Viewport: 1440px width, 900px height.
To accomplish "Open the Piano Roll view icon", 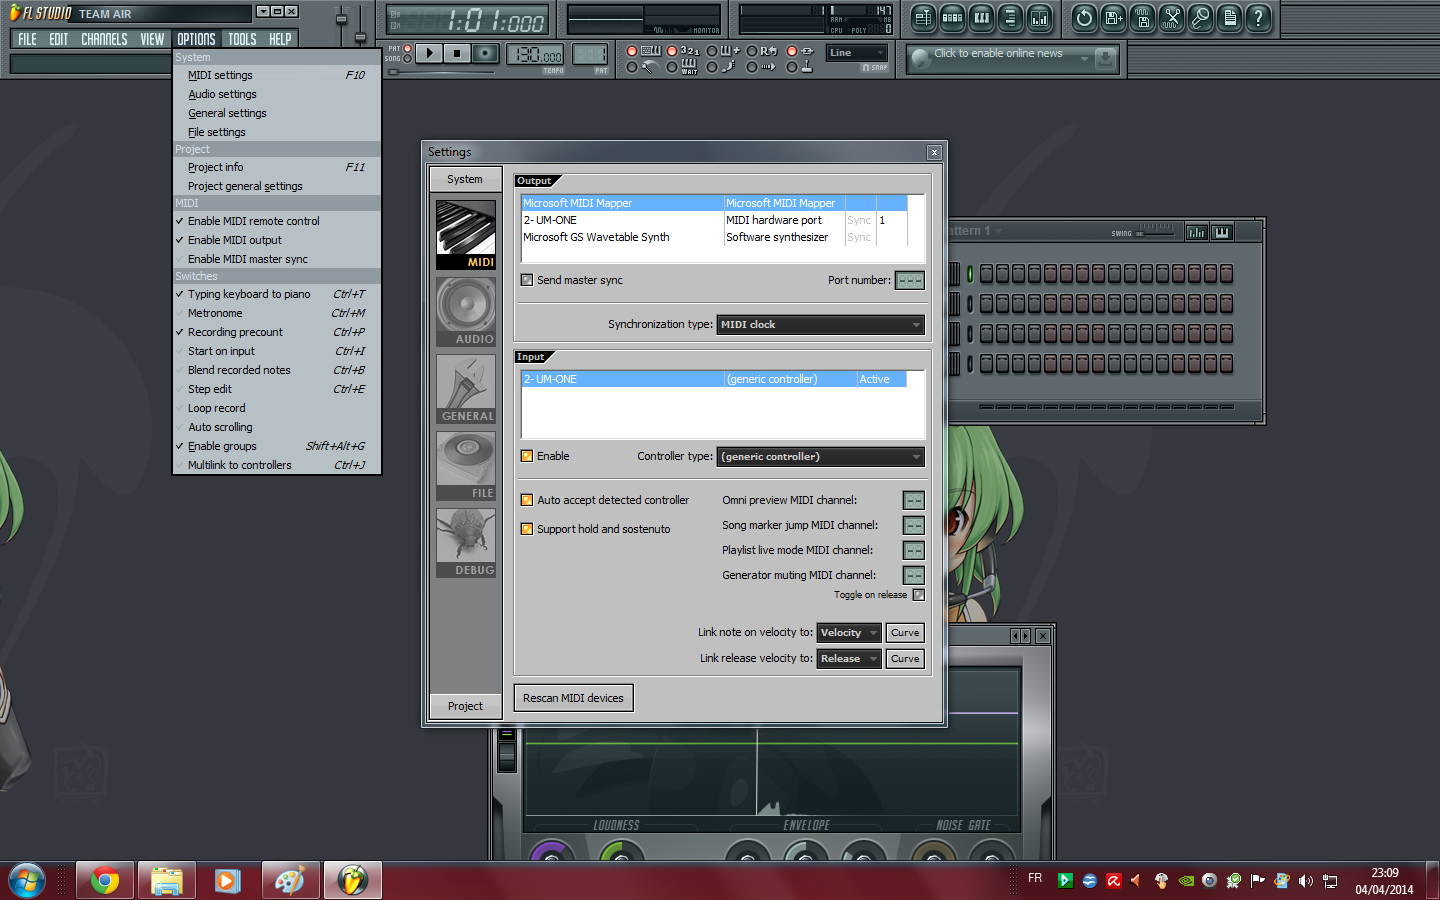I will [x=982, y=17].
